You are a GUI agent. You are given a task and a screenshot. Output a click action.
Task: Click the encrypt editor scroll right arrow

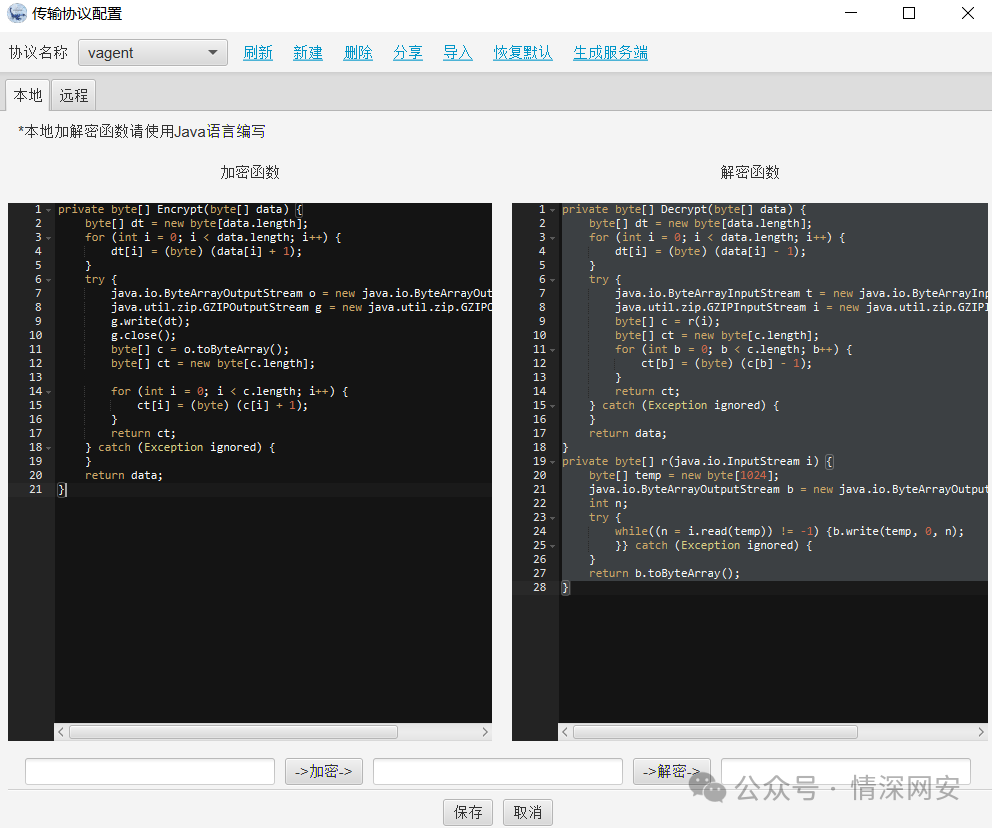pos(485,732)
